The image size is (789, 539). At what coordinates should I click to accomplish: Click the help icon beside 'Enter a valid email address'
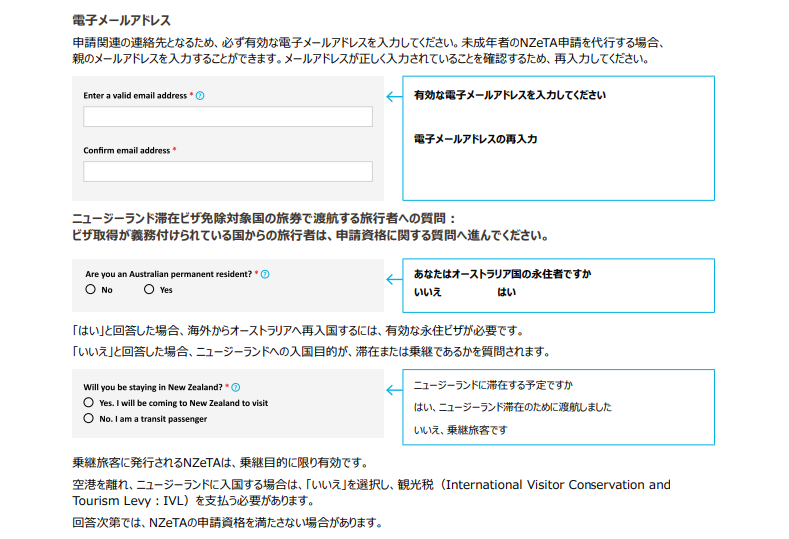pyautogui.click(x=200, y=96)
